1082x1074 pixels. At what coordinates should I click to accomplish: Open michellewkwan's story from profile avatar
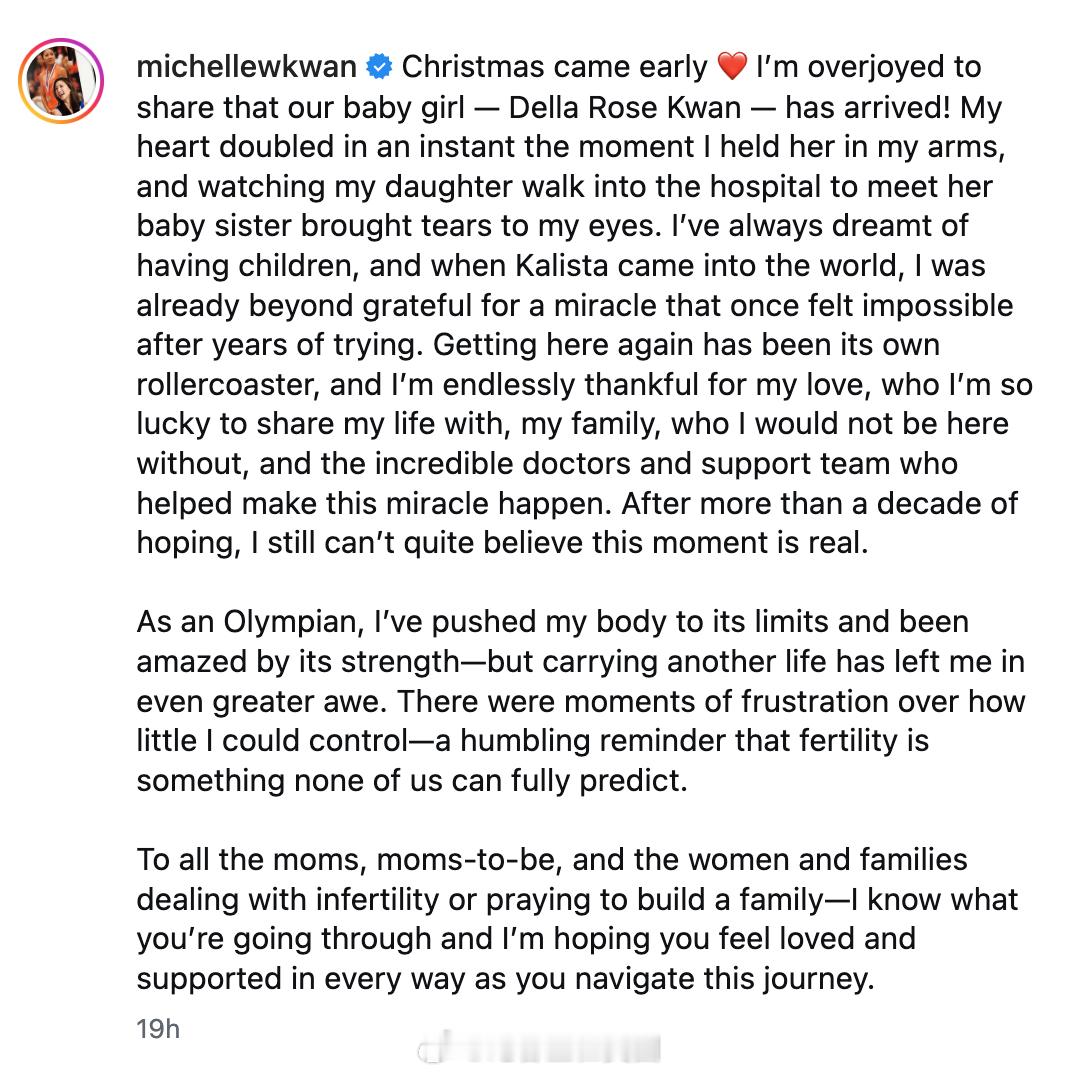pos(61,81)
